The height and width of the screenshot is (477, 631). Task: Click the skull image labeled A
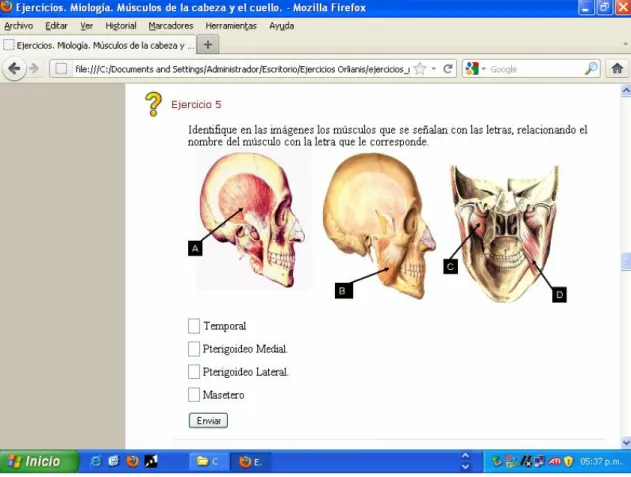[252, 220]
